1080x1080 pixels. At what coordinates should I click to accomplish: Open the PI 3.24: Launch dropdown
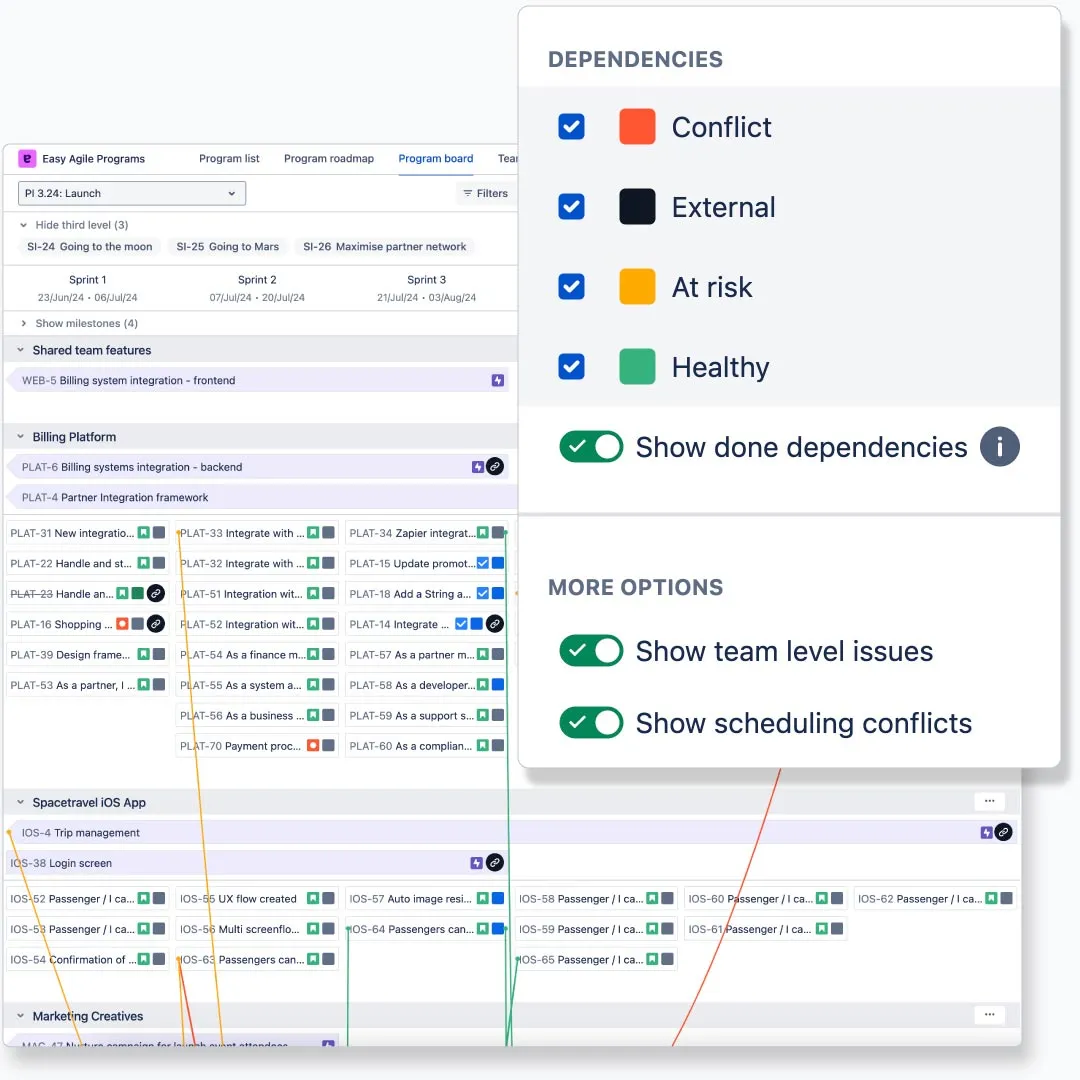click(132, 194)
